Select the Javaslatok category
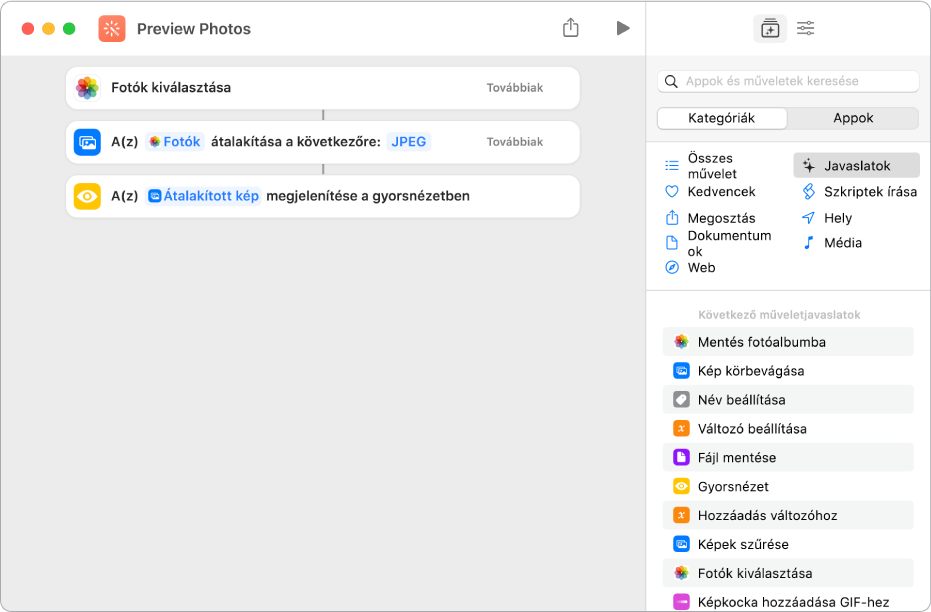Screen dimensions: 931x612 [856, 166]
